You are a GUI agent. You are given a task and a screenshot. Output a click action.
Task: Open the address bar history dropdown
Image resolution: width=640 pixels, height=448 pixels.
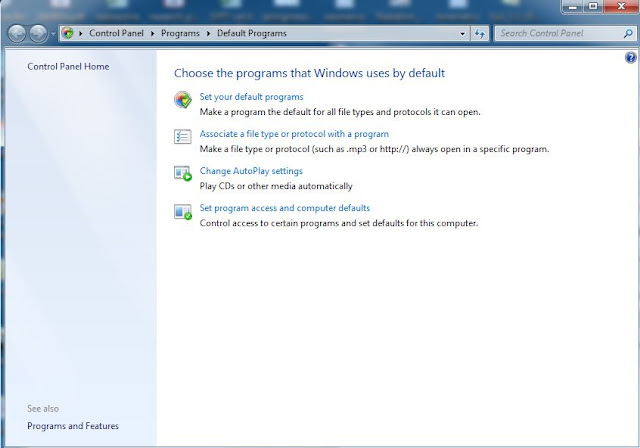[x=462, y=34]
